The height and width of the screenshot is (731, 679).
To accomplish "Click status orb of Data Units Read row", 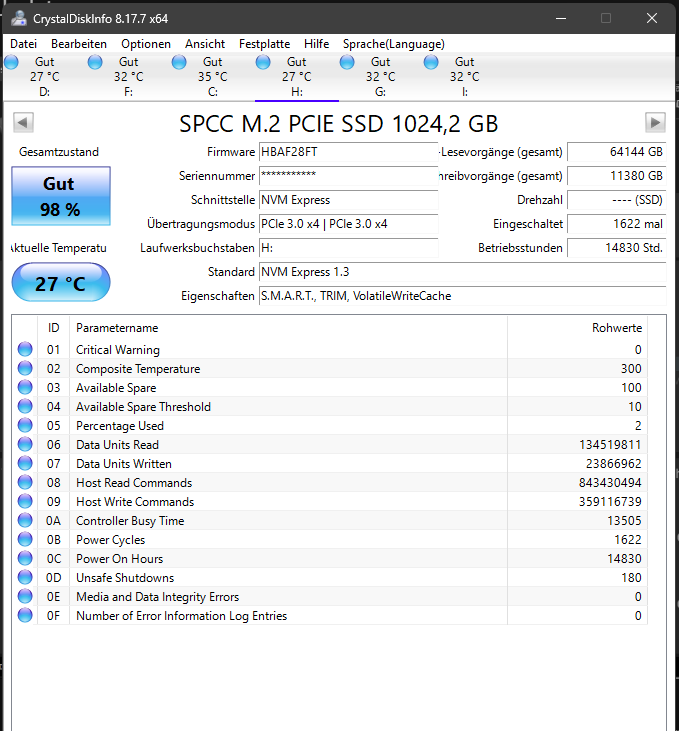I will click(x=25, y=444).
